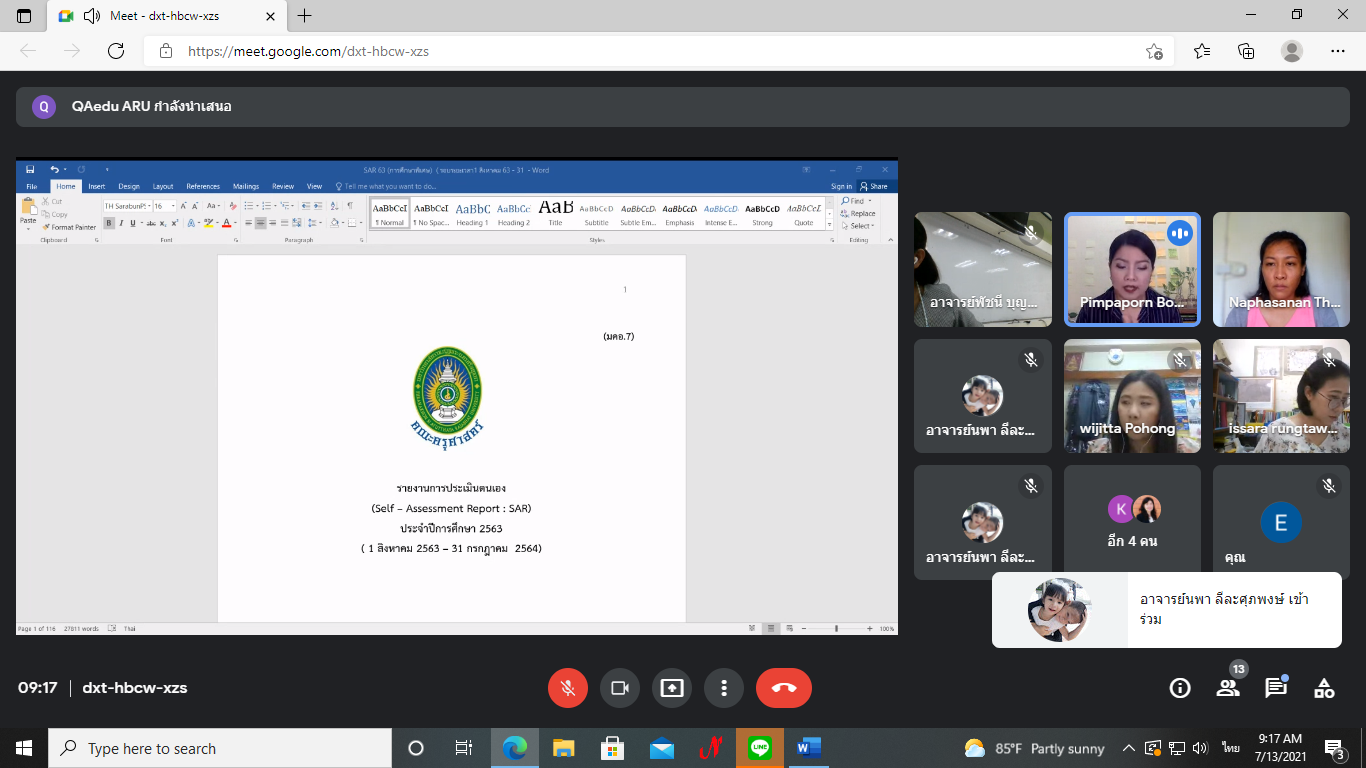Screen dimensions: 1366x768
Task: Click the อาจารย์นพา เข้าร่วม join notification
Action: (1166, 610)
